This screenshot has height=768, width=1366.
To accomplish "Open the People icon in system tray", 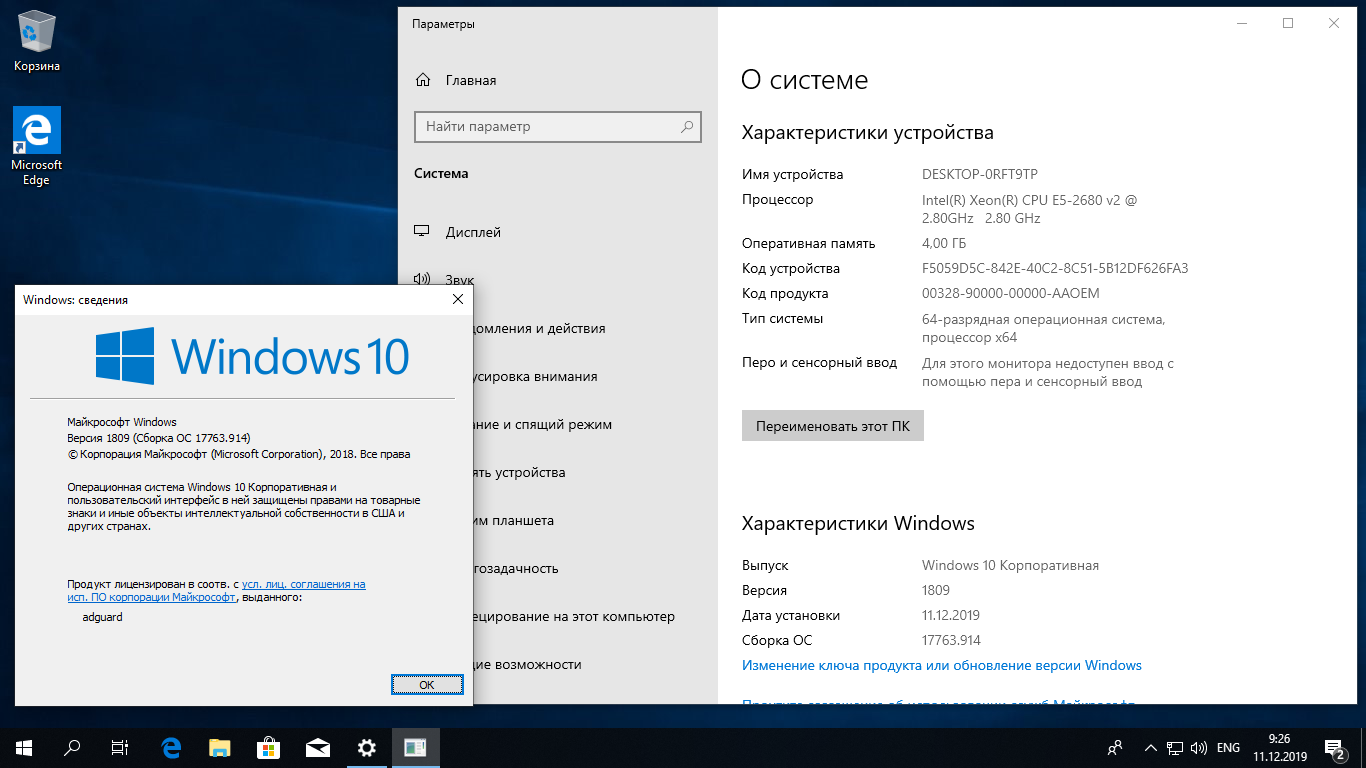I will click(x=1115, y=747).
